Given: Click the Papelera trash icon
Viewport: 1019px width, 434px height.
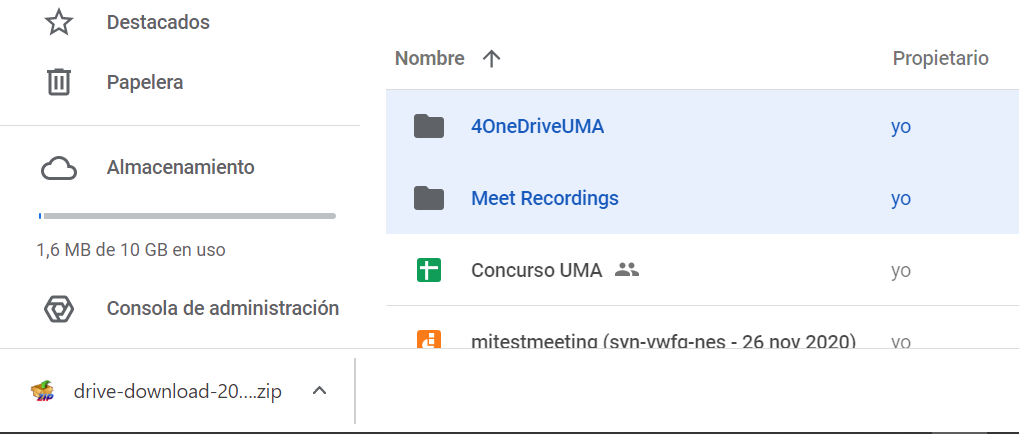Looking at the screenshot, I should (x=58, y=83).
